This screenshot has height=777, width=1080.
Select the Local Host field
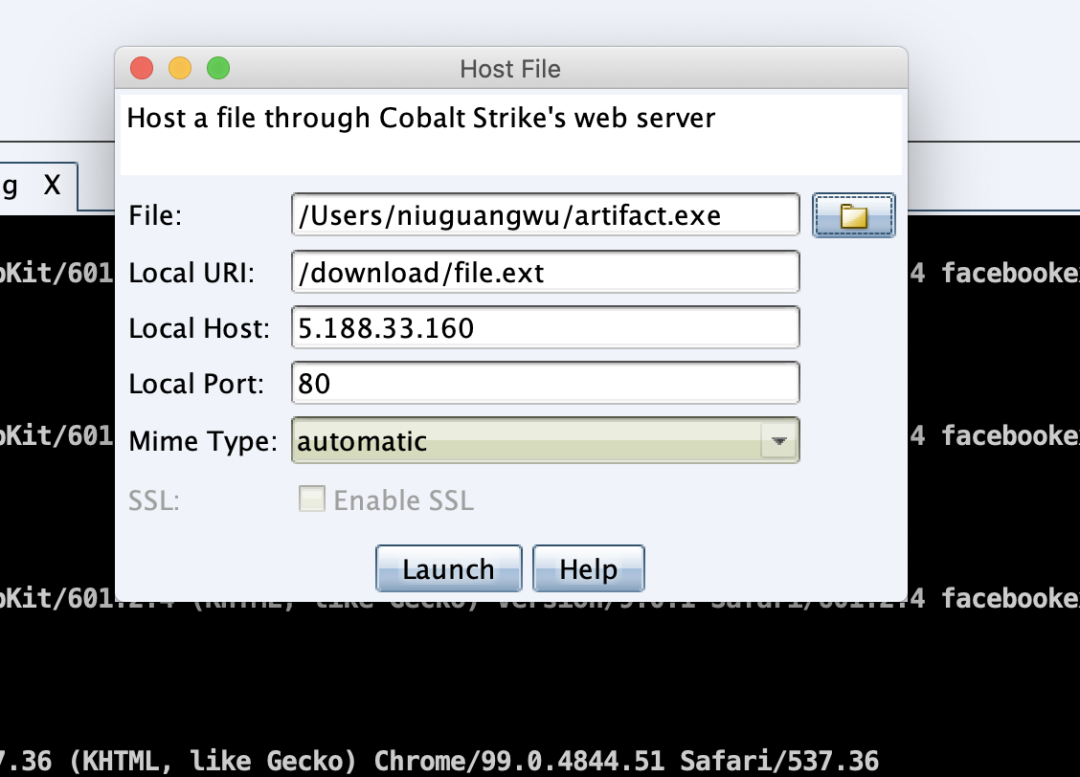click(546, 327)
